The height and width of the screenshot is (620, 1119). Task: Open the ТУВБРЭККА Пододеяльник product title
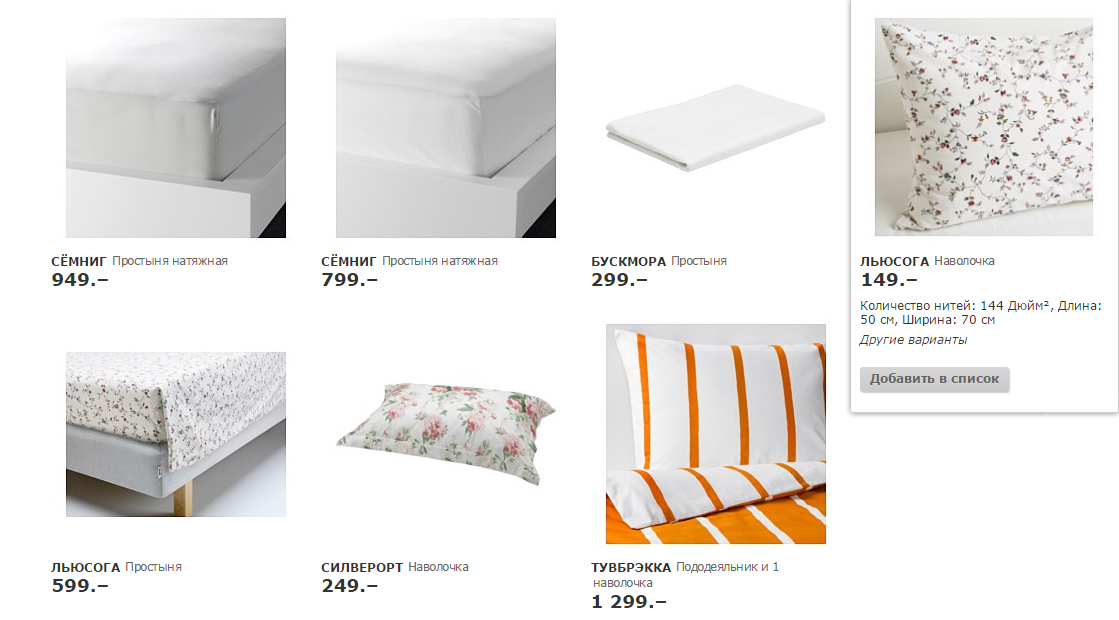685,574
